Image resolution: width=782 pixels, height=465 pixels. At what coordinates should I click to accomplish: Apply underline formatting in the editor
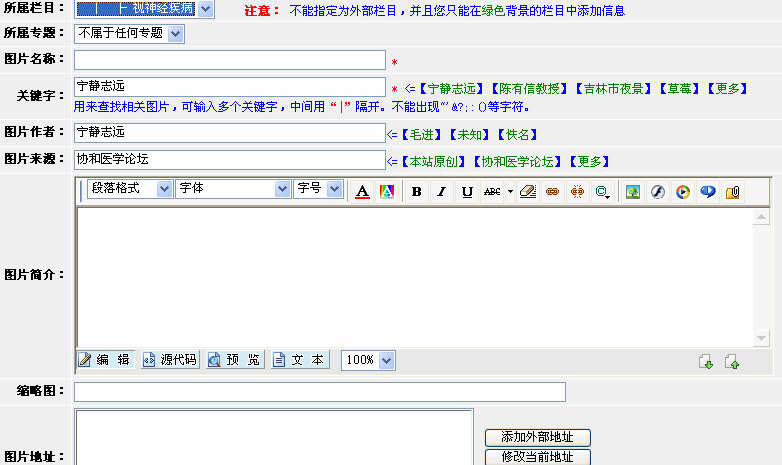(x=466, y=191)
